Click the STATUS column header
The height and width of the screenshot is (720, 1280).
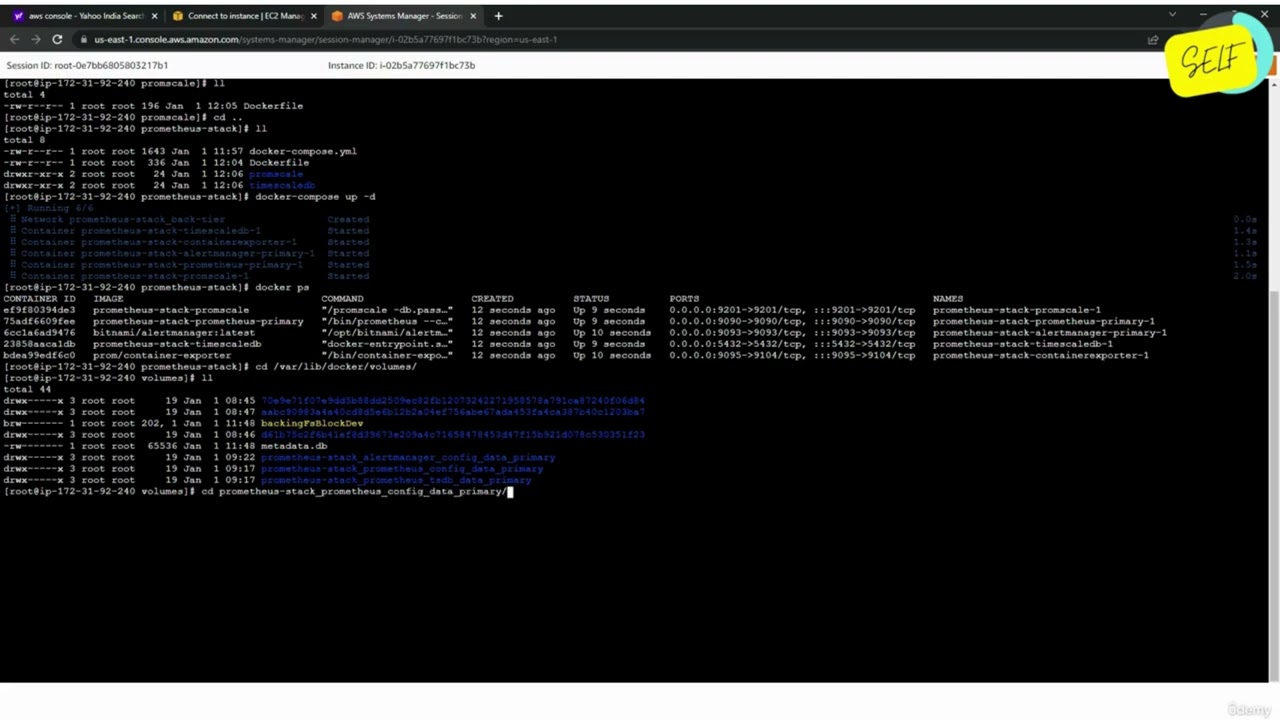tap(591, 299)
